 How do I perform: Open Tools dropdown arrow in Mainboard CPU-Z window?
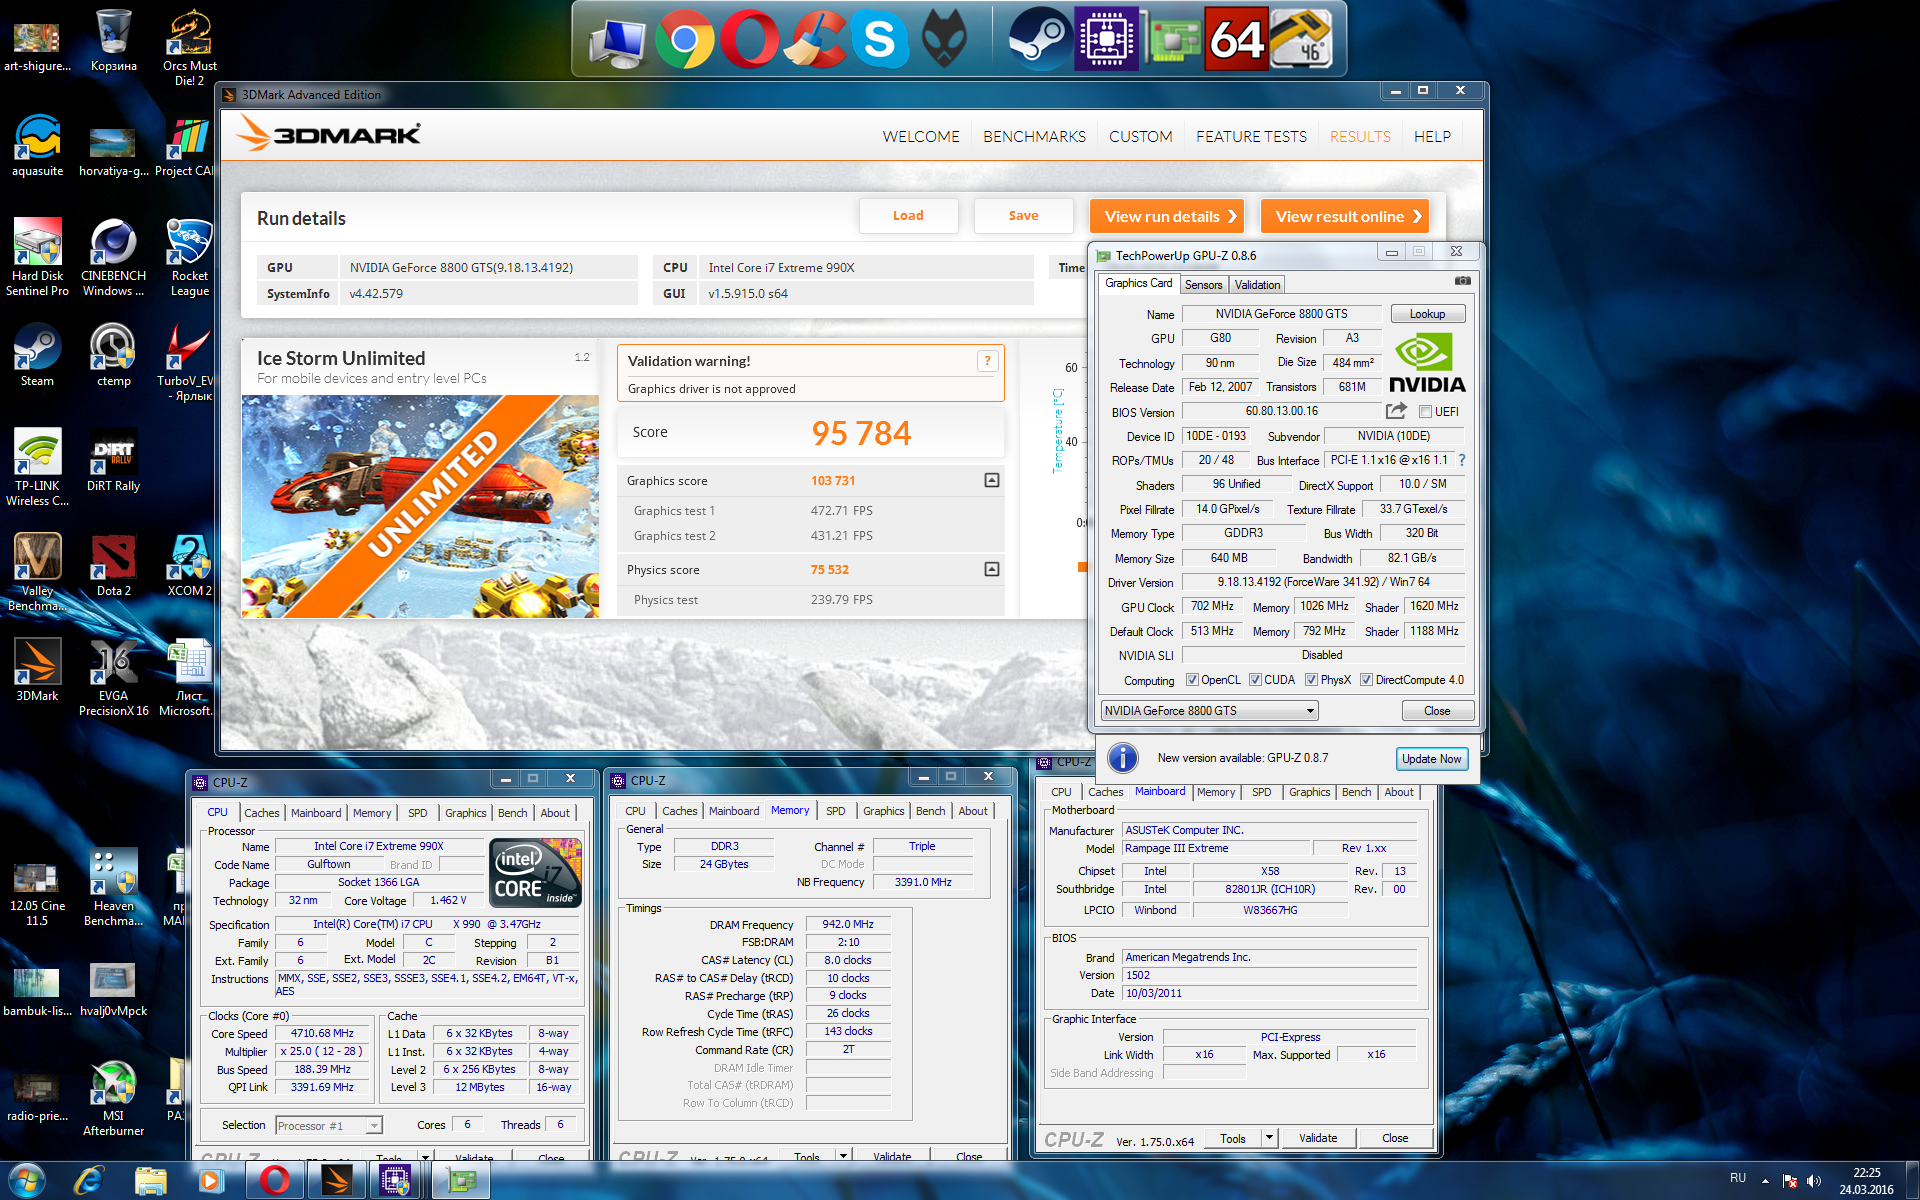1269,1138
